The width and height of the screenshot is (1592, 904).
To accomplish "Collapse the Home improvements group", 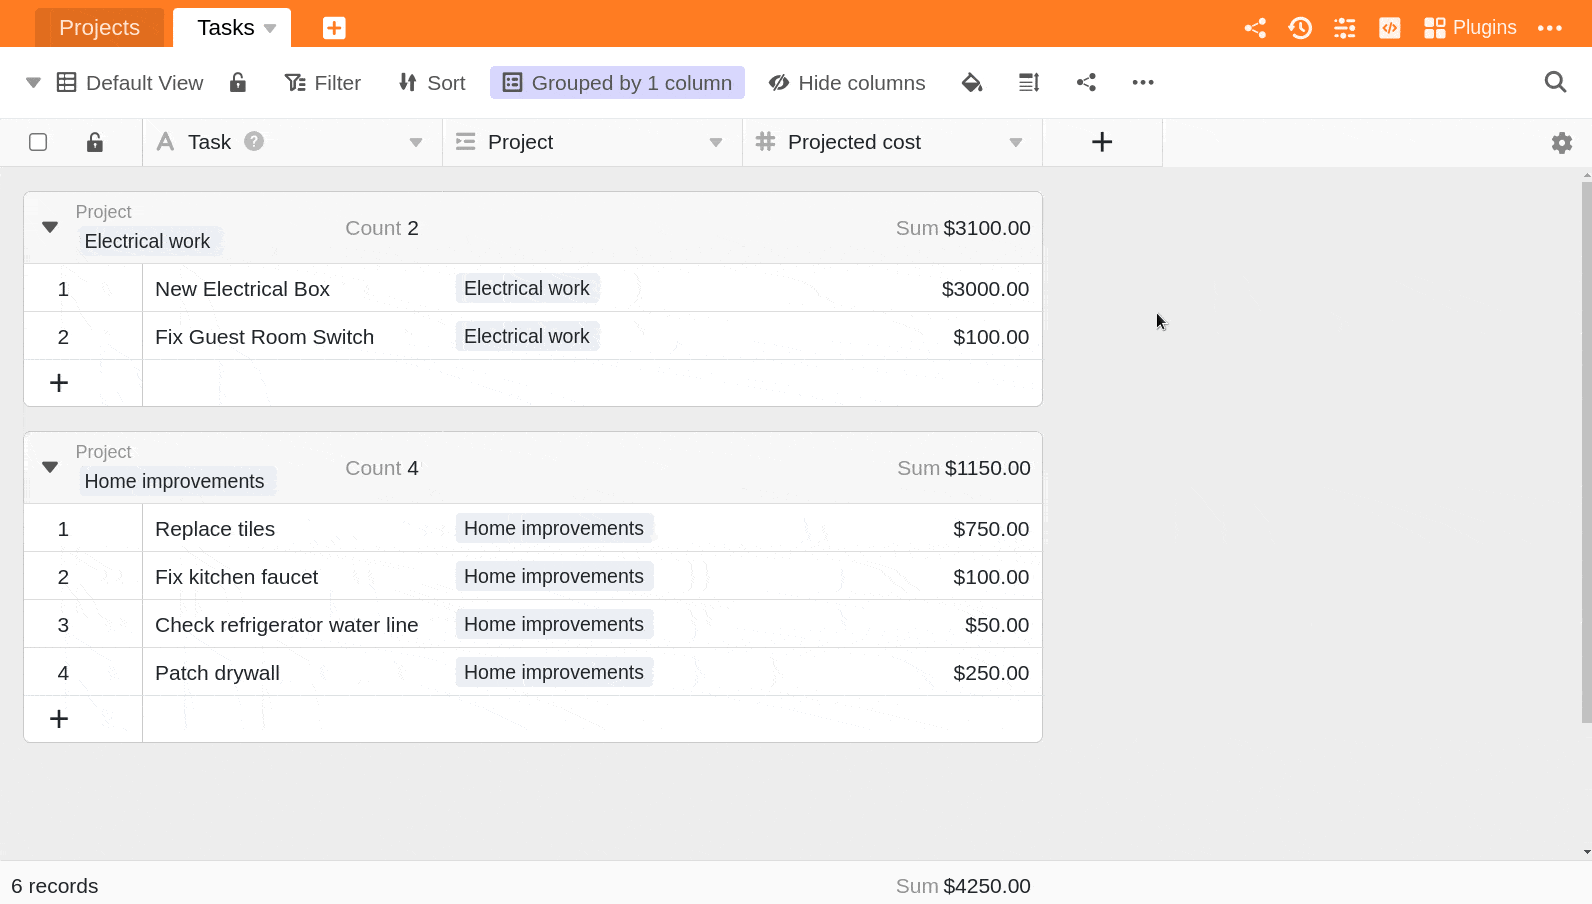I will 50,467.
